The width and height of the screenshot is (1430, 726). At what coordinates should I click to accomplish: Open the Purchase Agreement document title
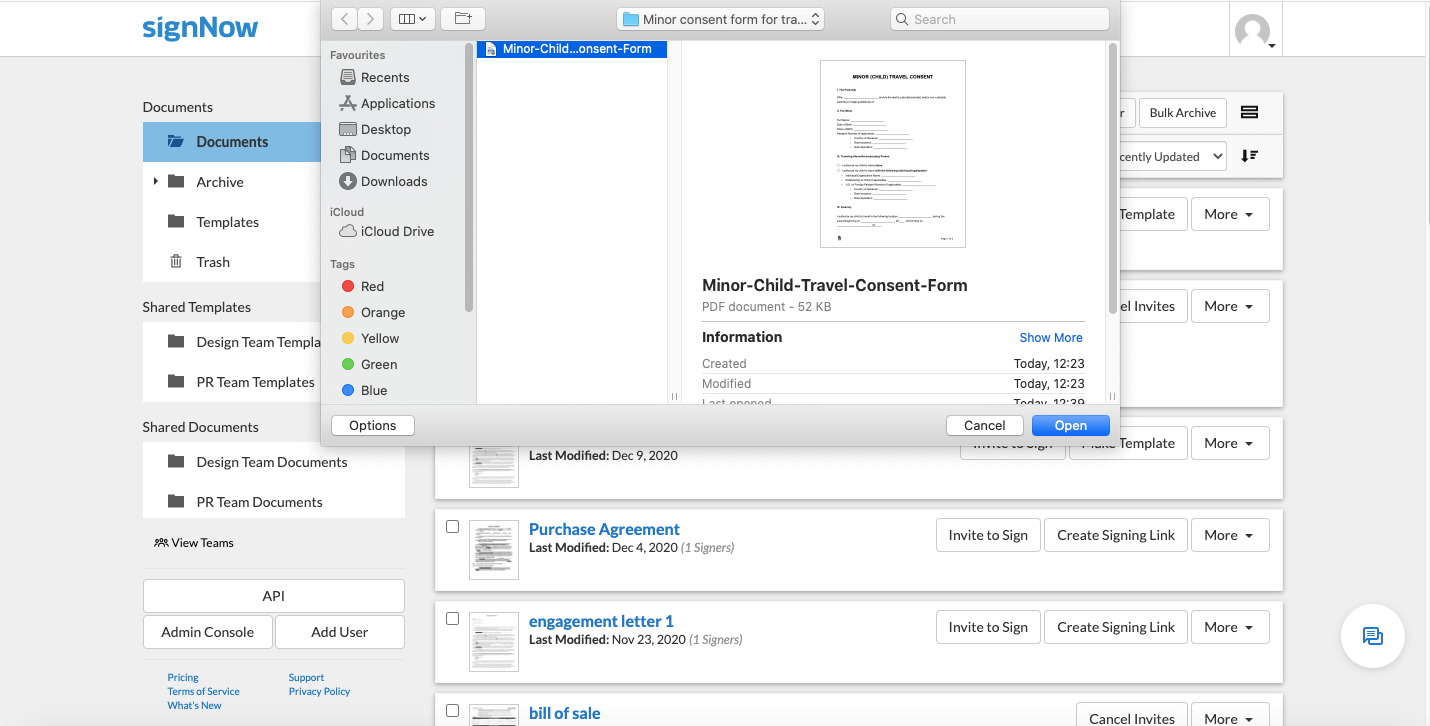coord(604,529)
